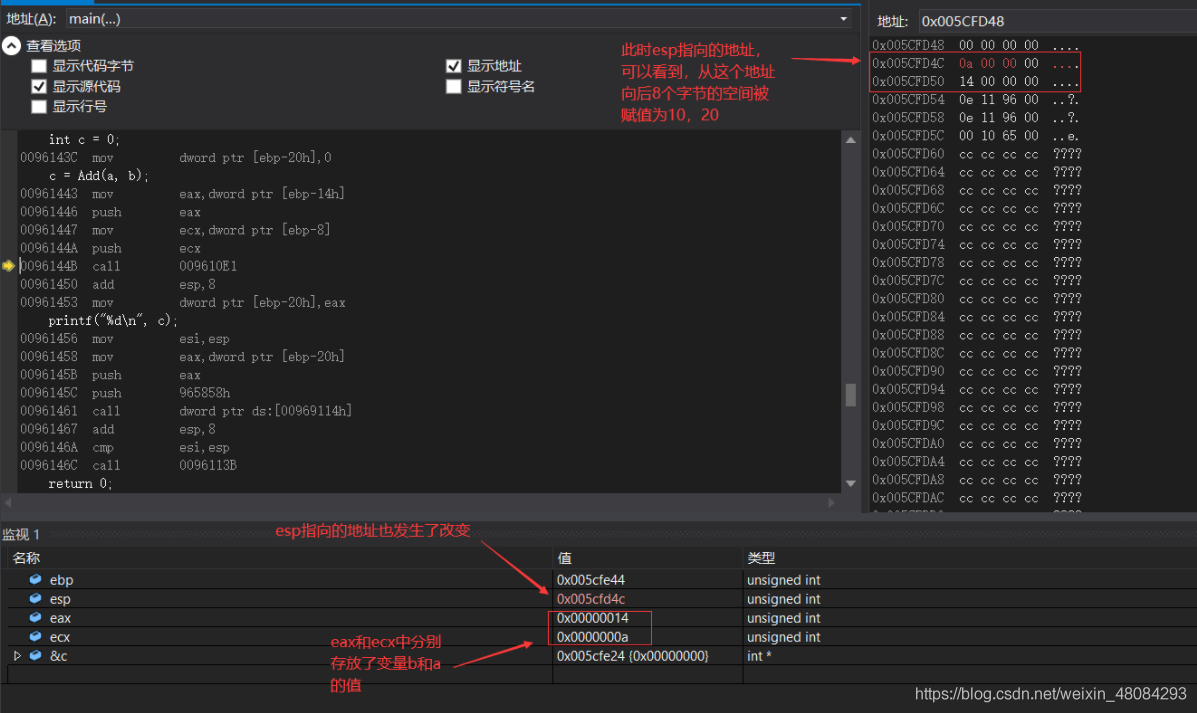
Task: Expand the &c watch entry
Action: coord(18,656)
